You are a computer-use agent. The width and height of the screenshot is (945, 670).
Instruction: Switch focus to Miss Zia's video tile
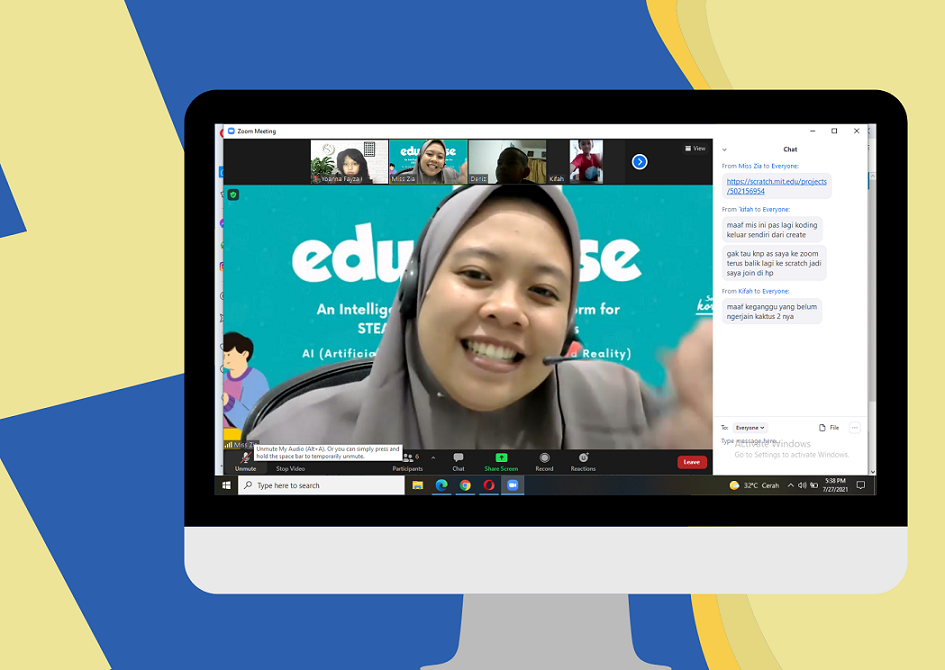430,160
